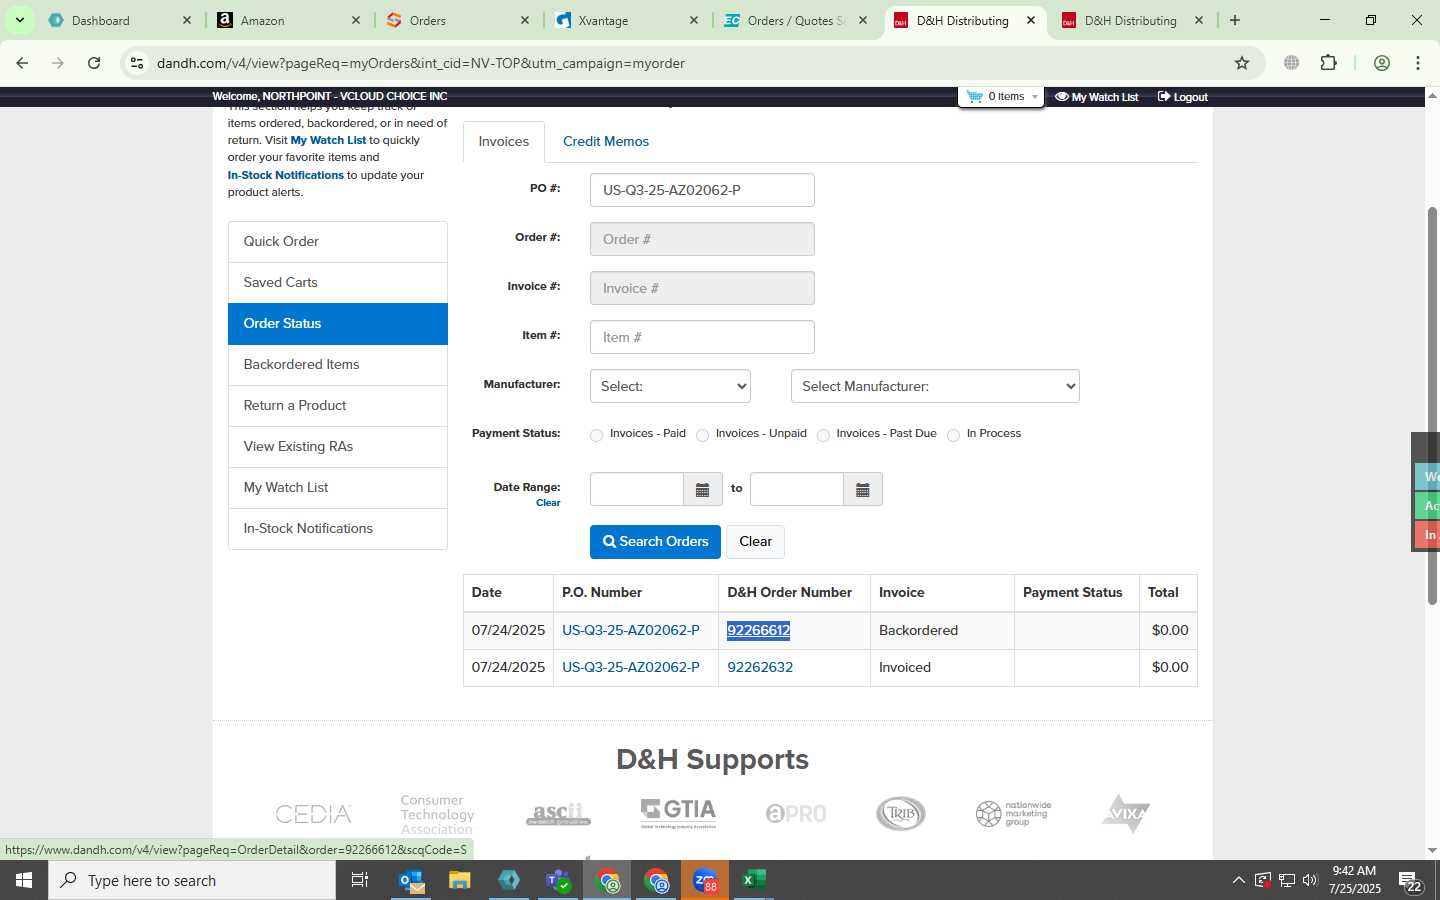1440x900 pixels.
Task: Click the Clear button beside Search Orders
Action: click(x=755, y=542)
